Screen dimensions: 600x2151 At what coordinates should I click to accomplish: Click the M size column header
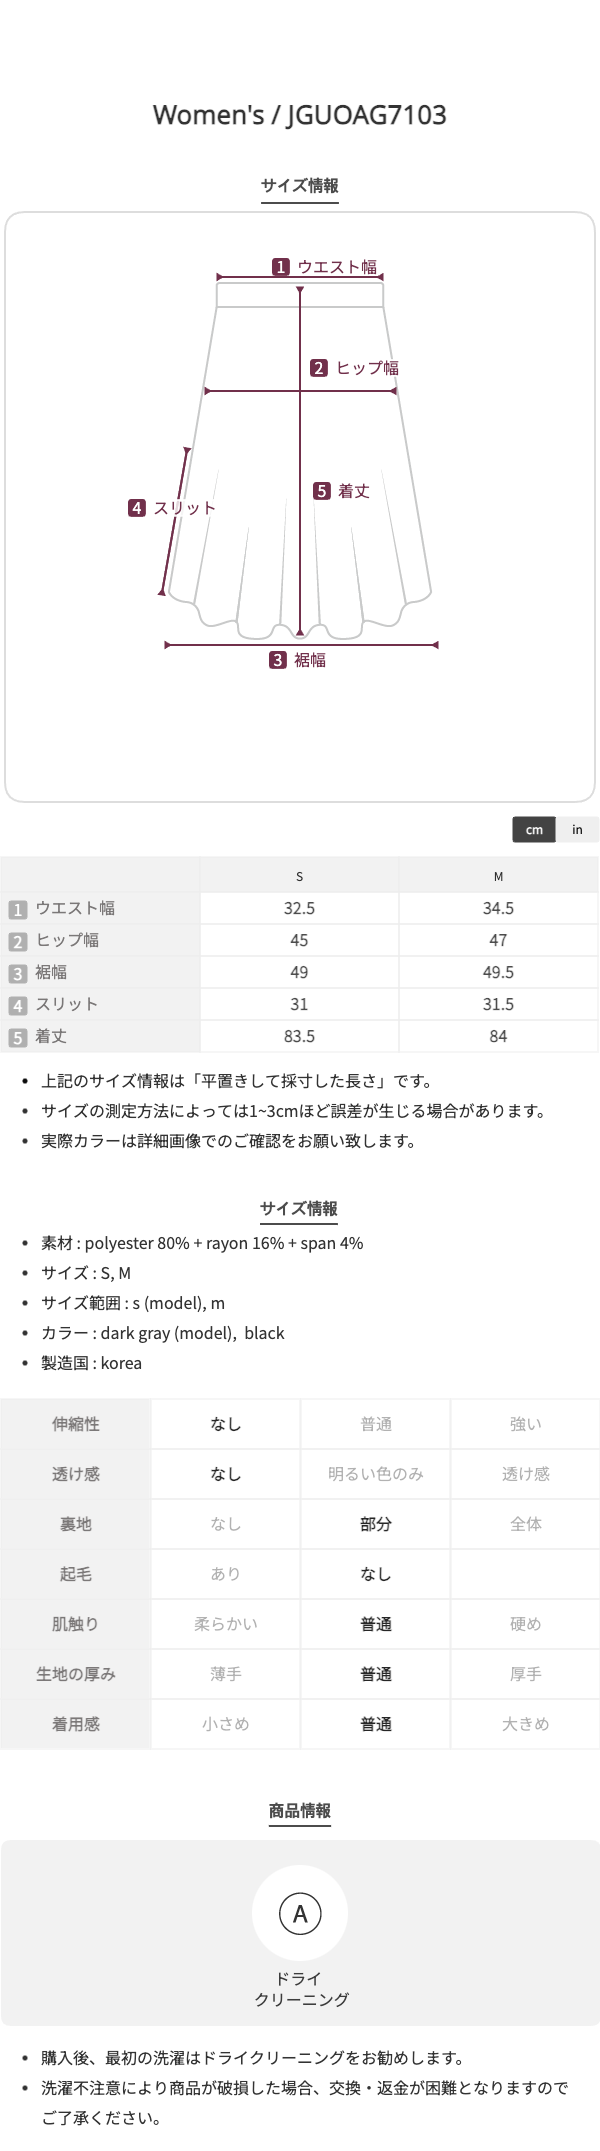tap(498, 876)
